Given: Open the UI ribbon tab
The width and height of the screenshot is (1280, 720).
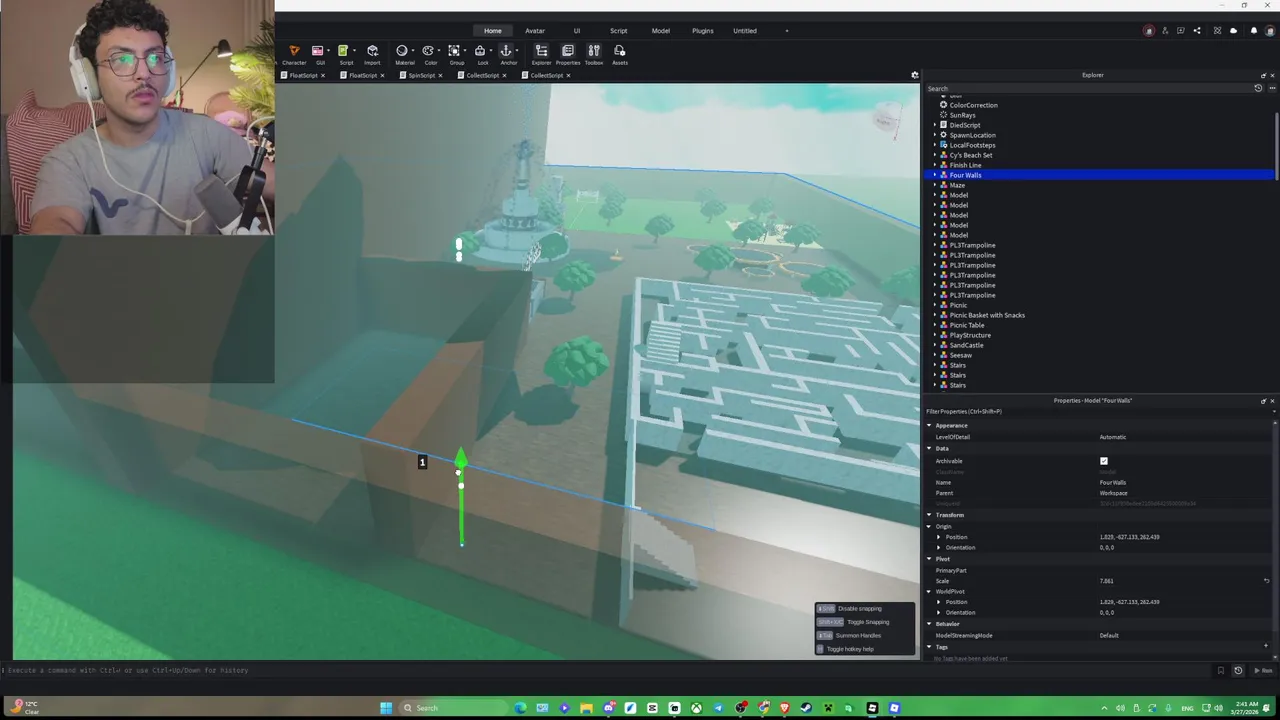Looking at the screenshot, I should pos(577,31).
